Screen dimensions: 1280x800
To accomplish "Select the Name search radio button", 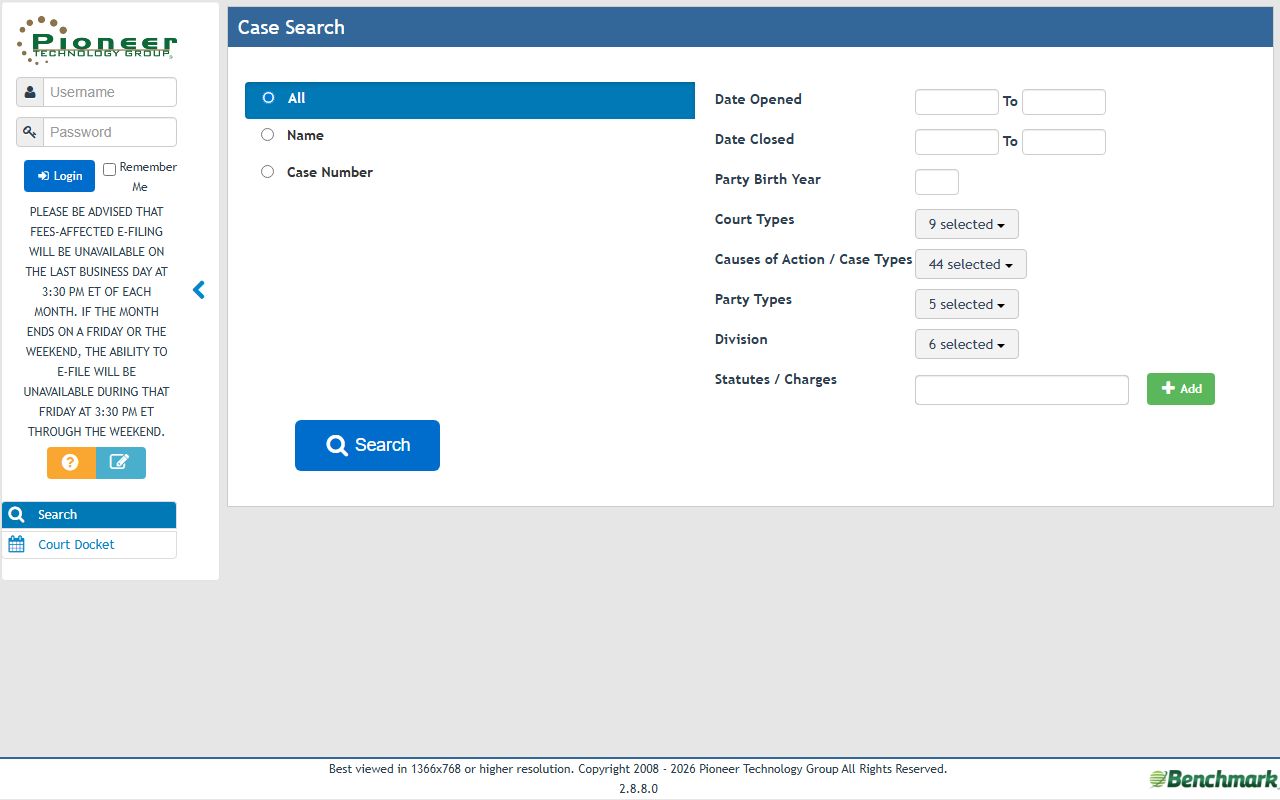I will pyautogui.click(x=267, y=135).
